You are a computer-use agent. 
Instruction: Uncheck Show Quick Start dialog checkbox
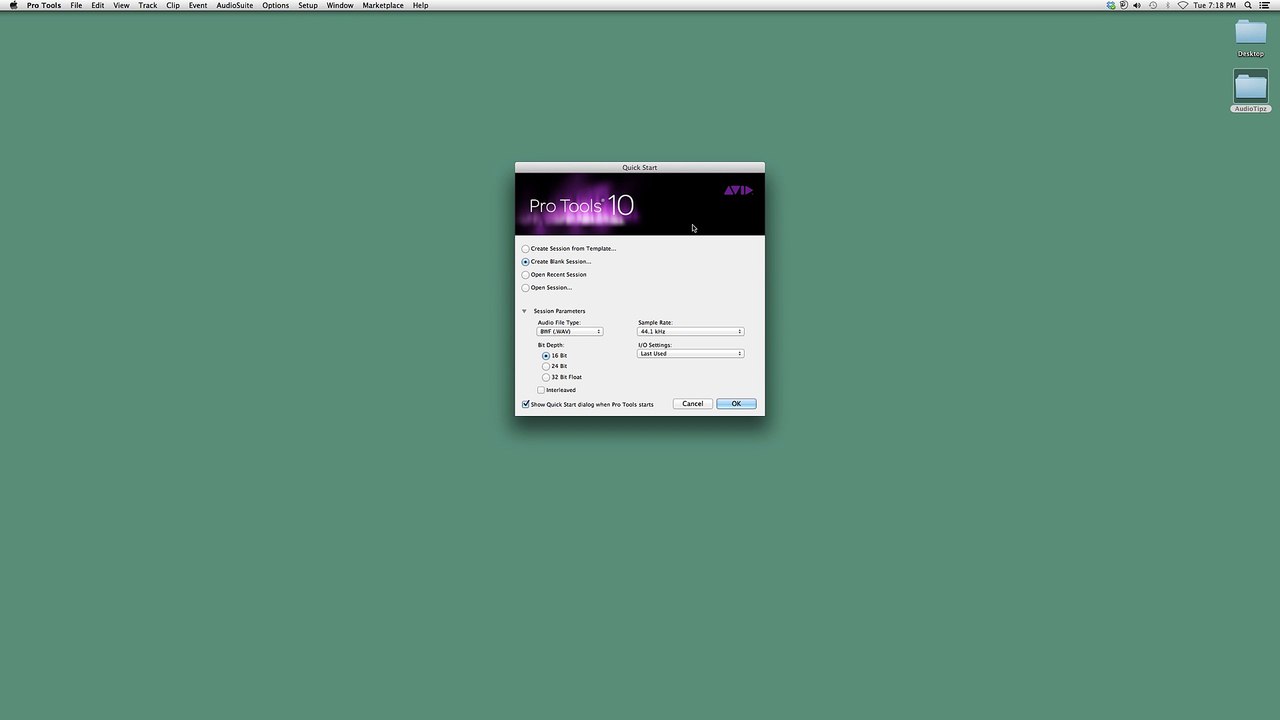tap(526, 404)
